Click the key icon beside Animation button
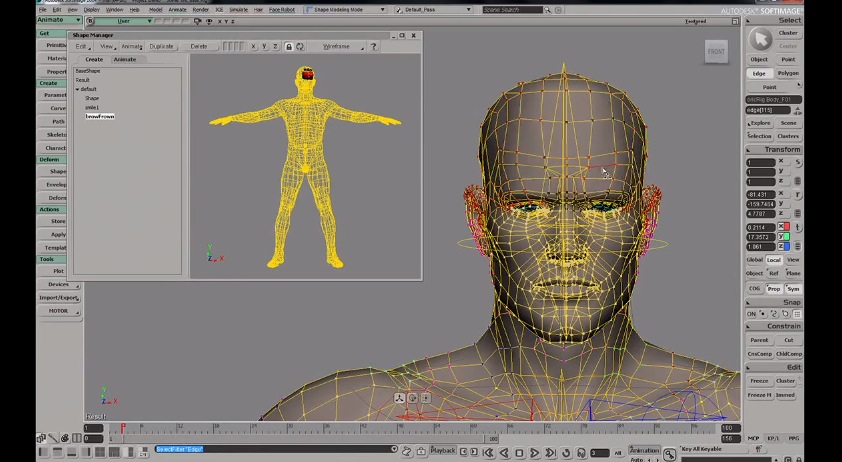The image size is (842, 462). click(x=669, y=454)
